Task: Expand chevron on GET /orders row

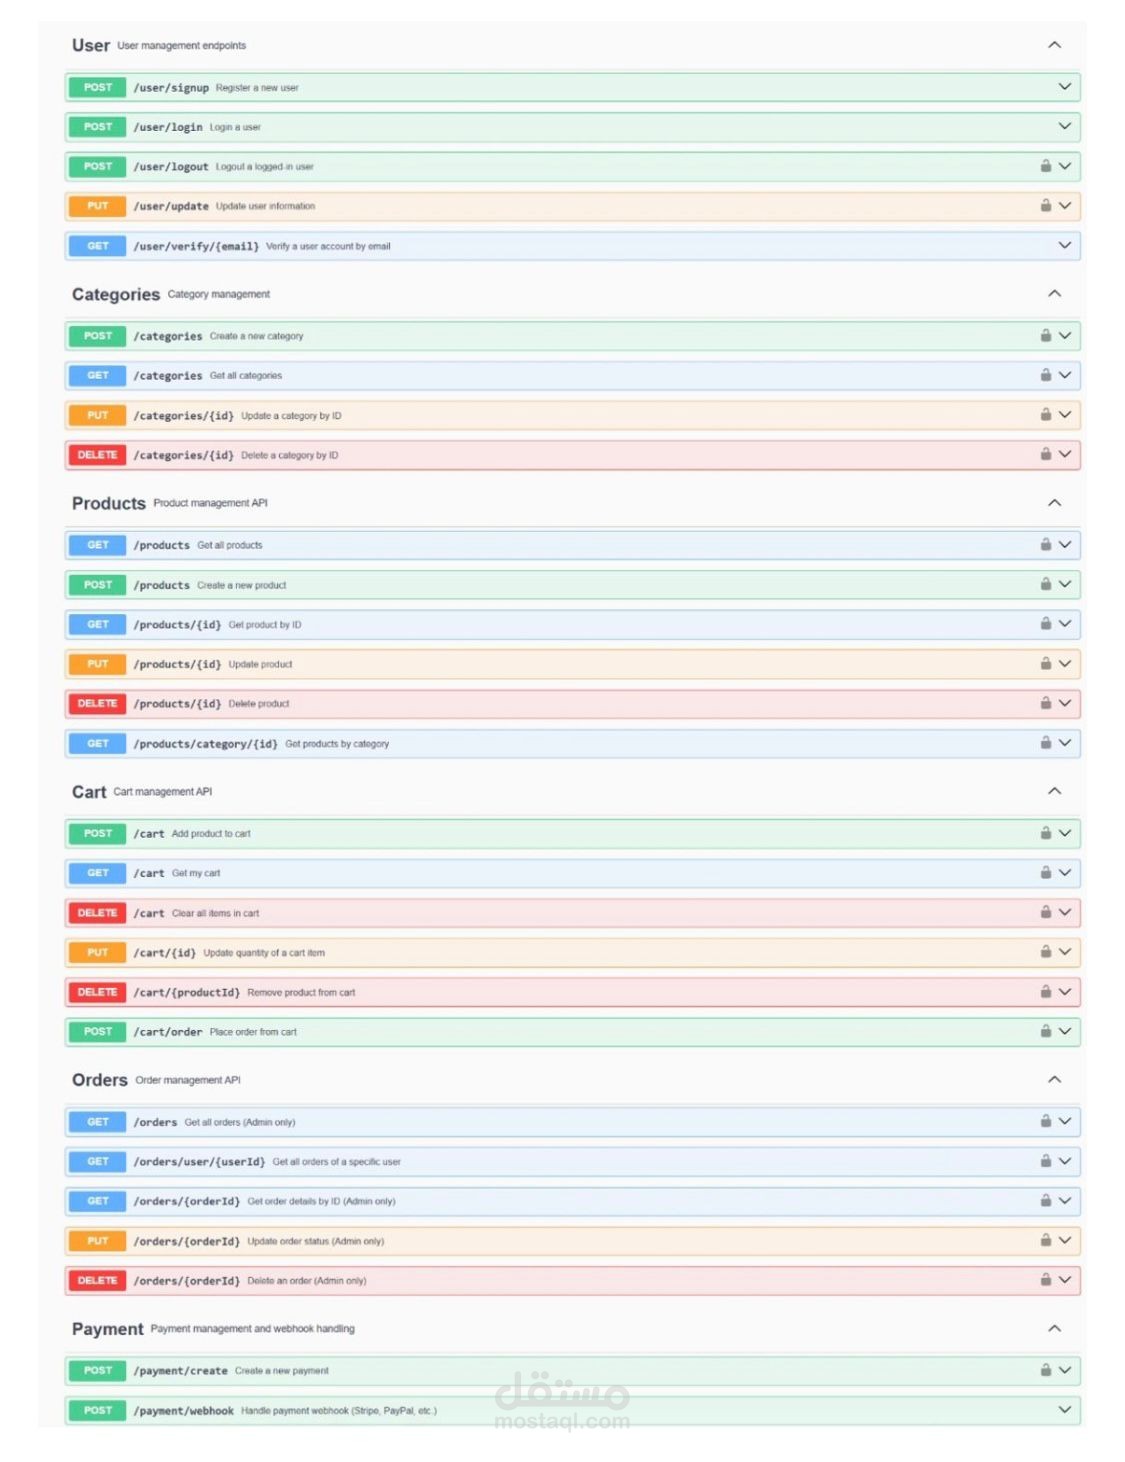Action: tap(1065, 1121)
